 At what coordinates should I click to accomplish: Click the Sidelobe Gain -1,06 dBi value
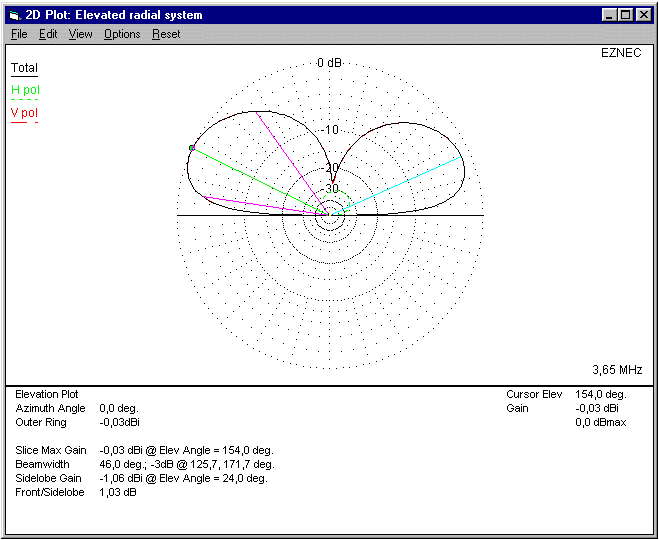(183, 478)
